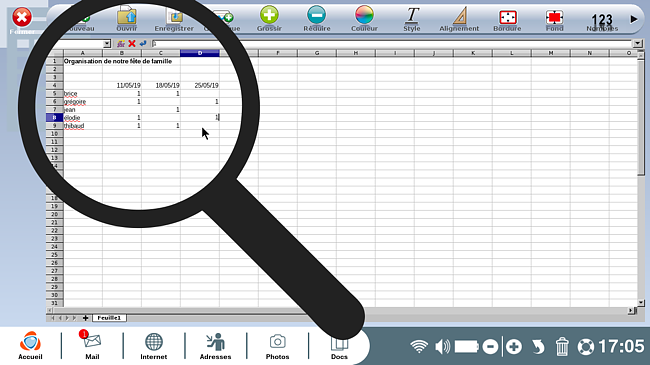The height and width of the screenshot is (365, 650).
Task: Open the Fond background fill tool
Action: pos(554,18)
